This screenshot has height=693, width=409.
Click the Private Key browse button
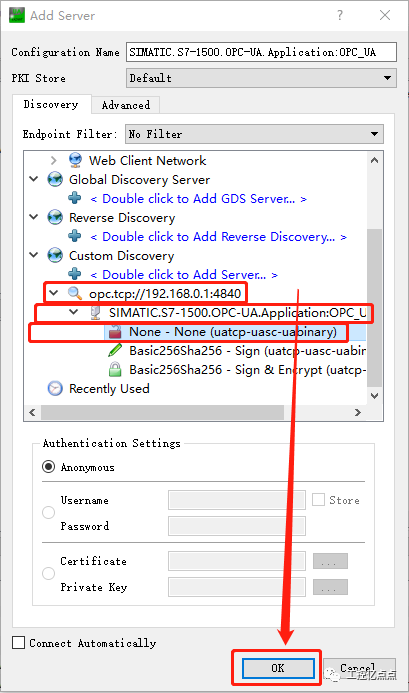tap(330, 587)
